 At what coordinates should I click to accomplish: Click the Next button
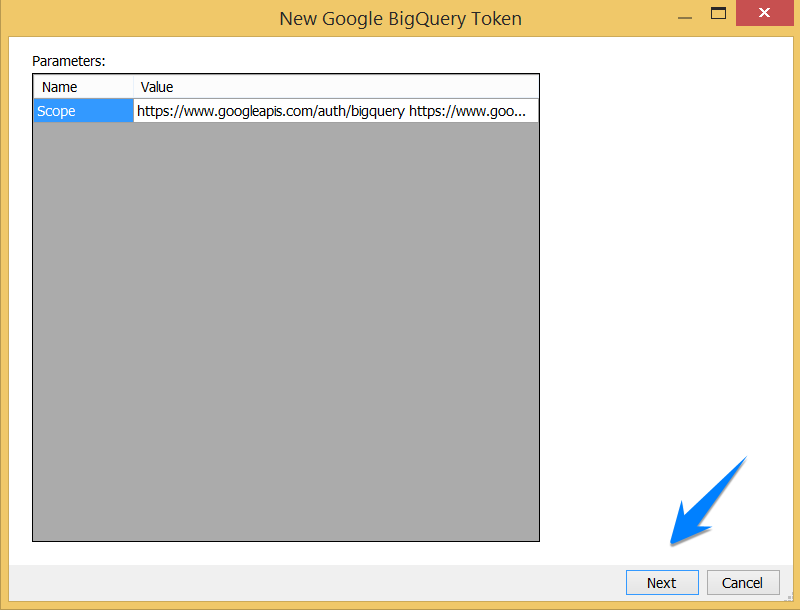coord(662,582)
